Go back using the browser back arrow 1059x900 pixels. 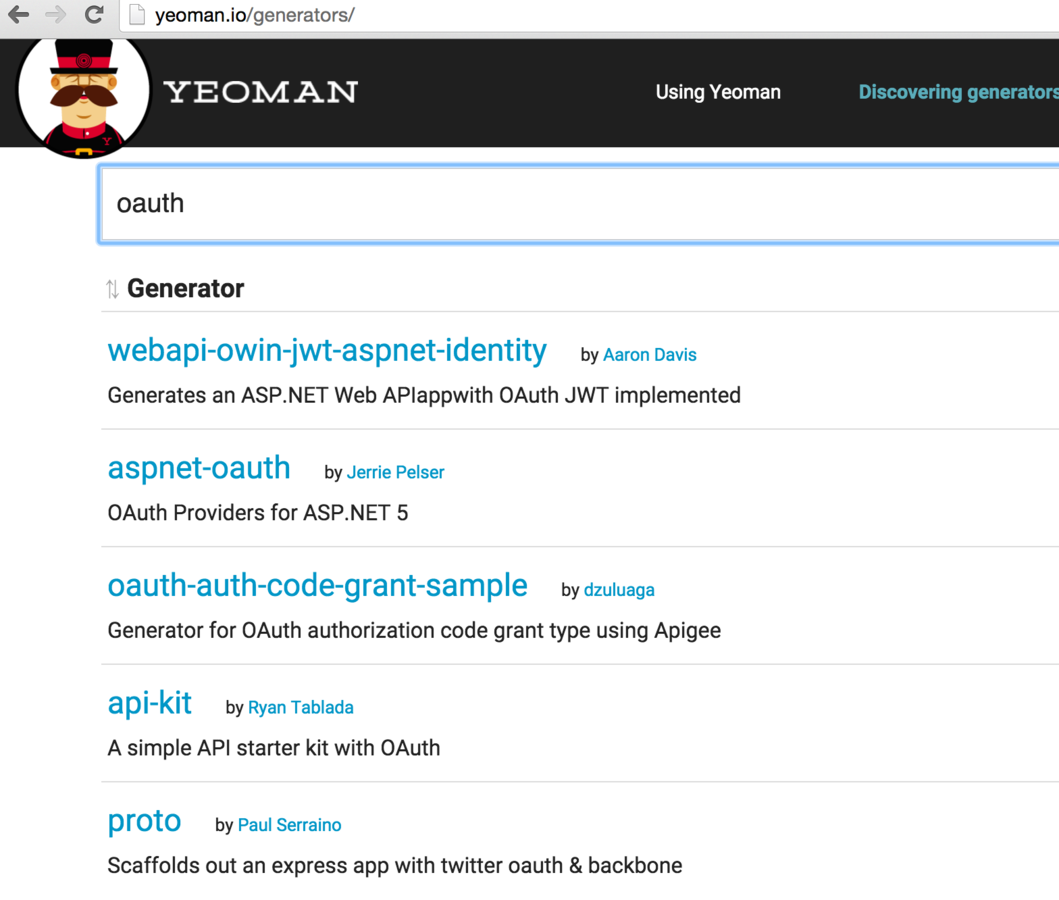pos(18,14)
